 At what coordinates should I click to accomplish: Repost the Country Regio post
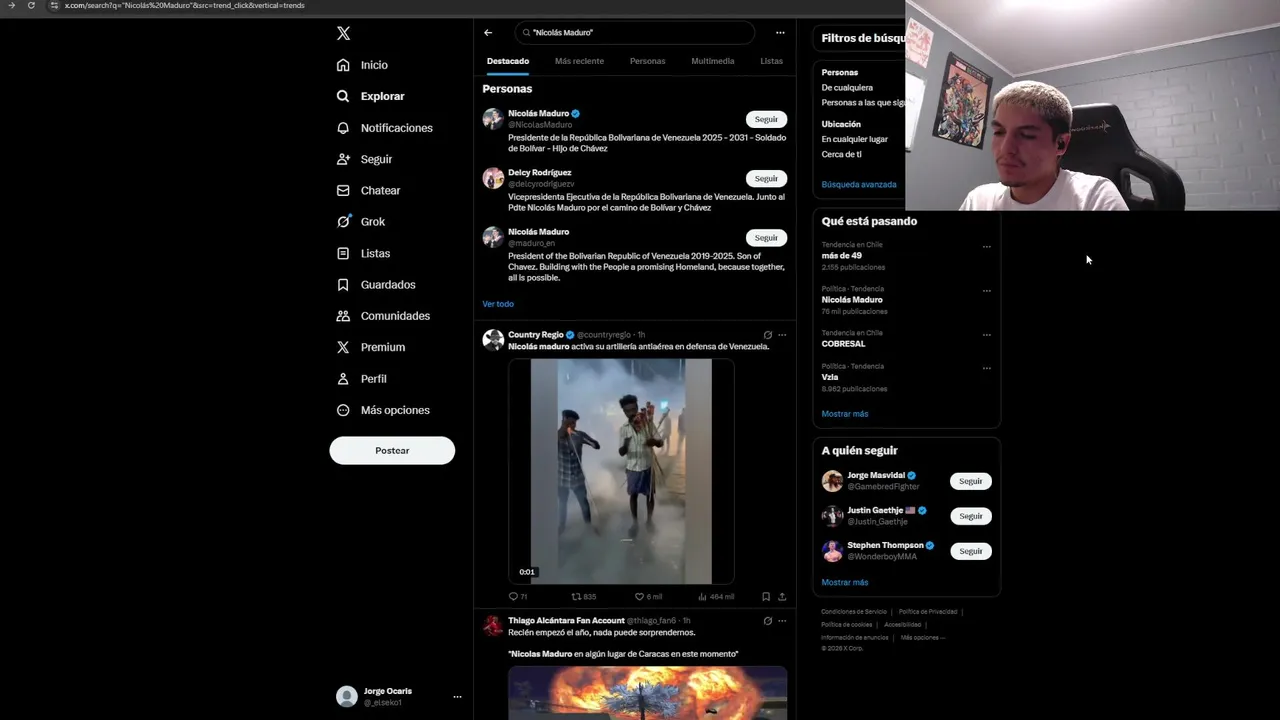click(x=583, y=596)
